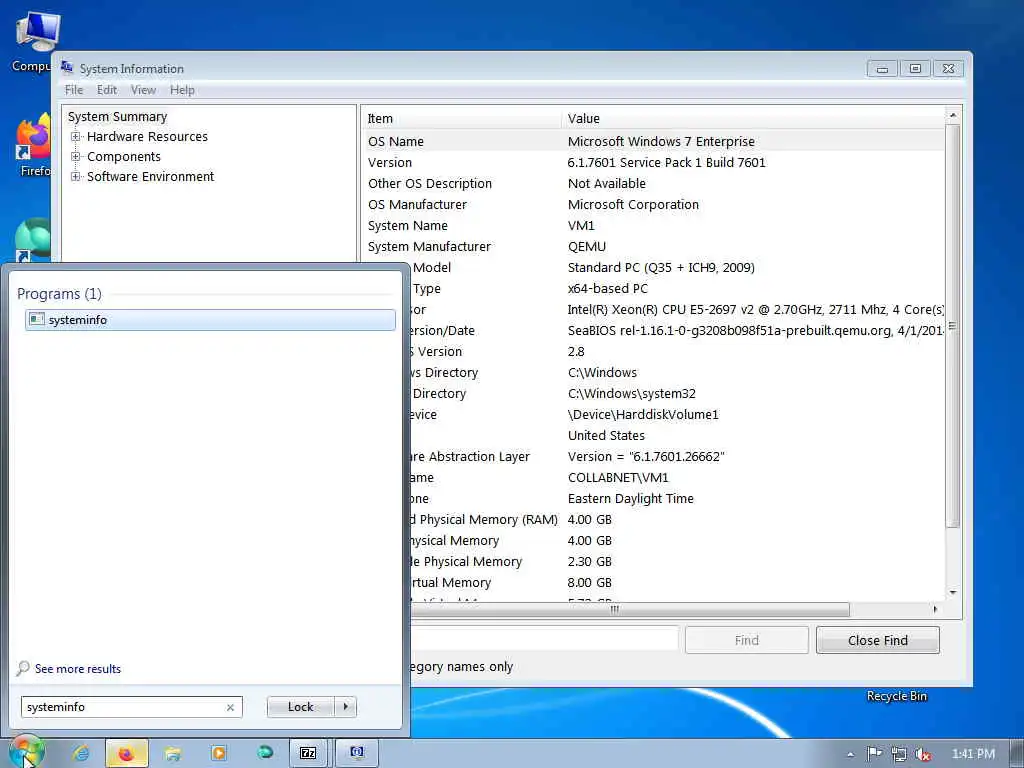
Task: Click the Lock button
Action: 300,707
